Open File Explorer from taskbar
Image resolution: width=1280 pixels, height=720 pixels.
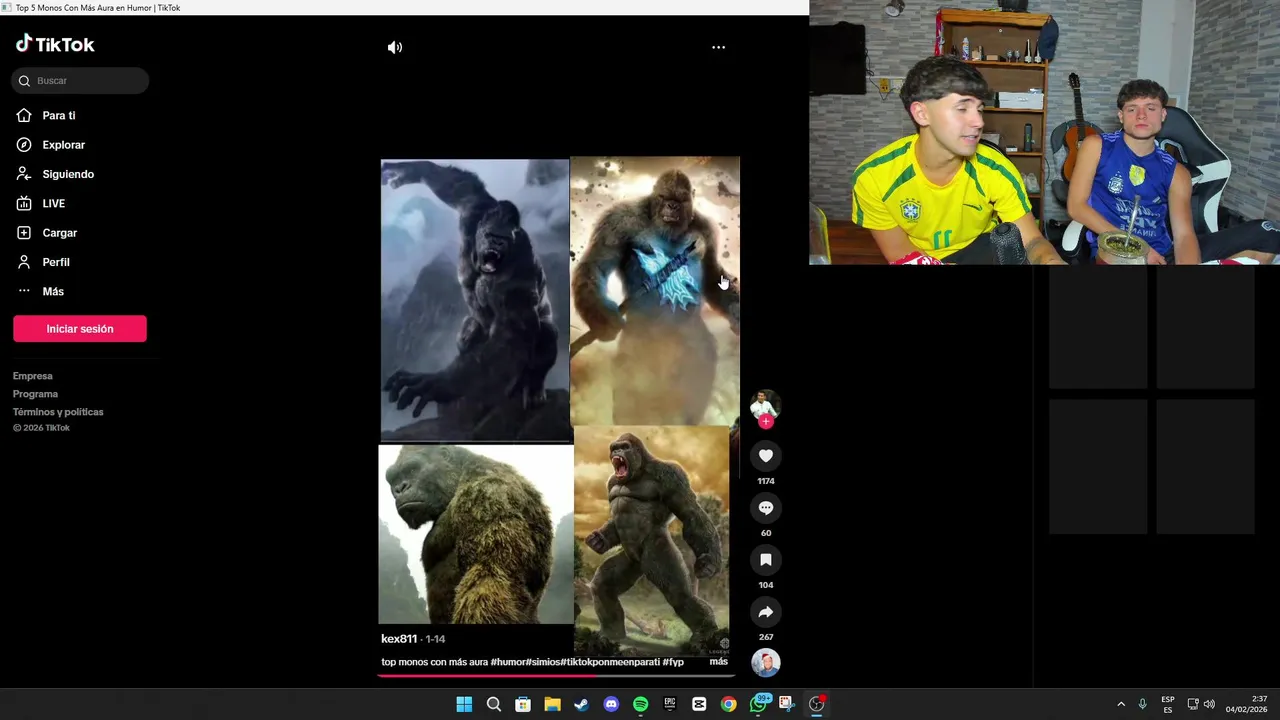552,704
